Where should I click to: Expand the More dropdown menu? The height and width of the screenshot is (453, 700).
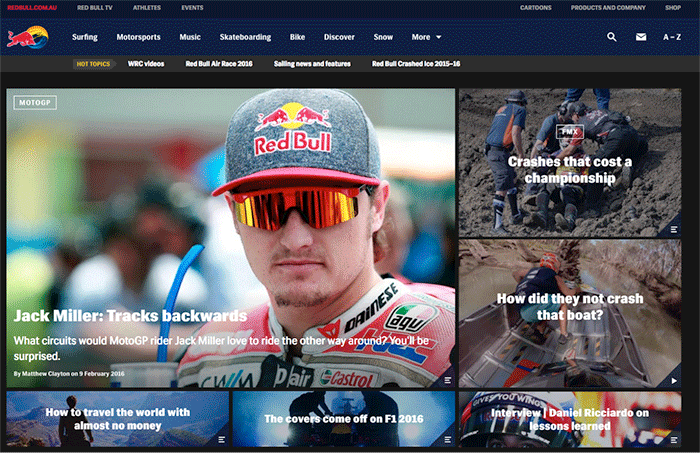coord(426,37)
